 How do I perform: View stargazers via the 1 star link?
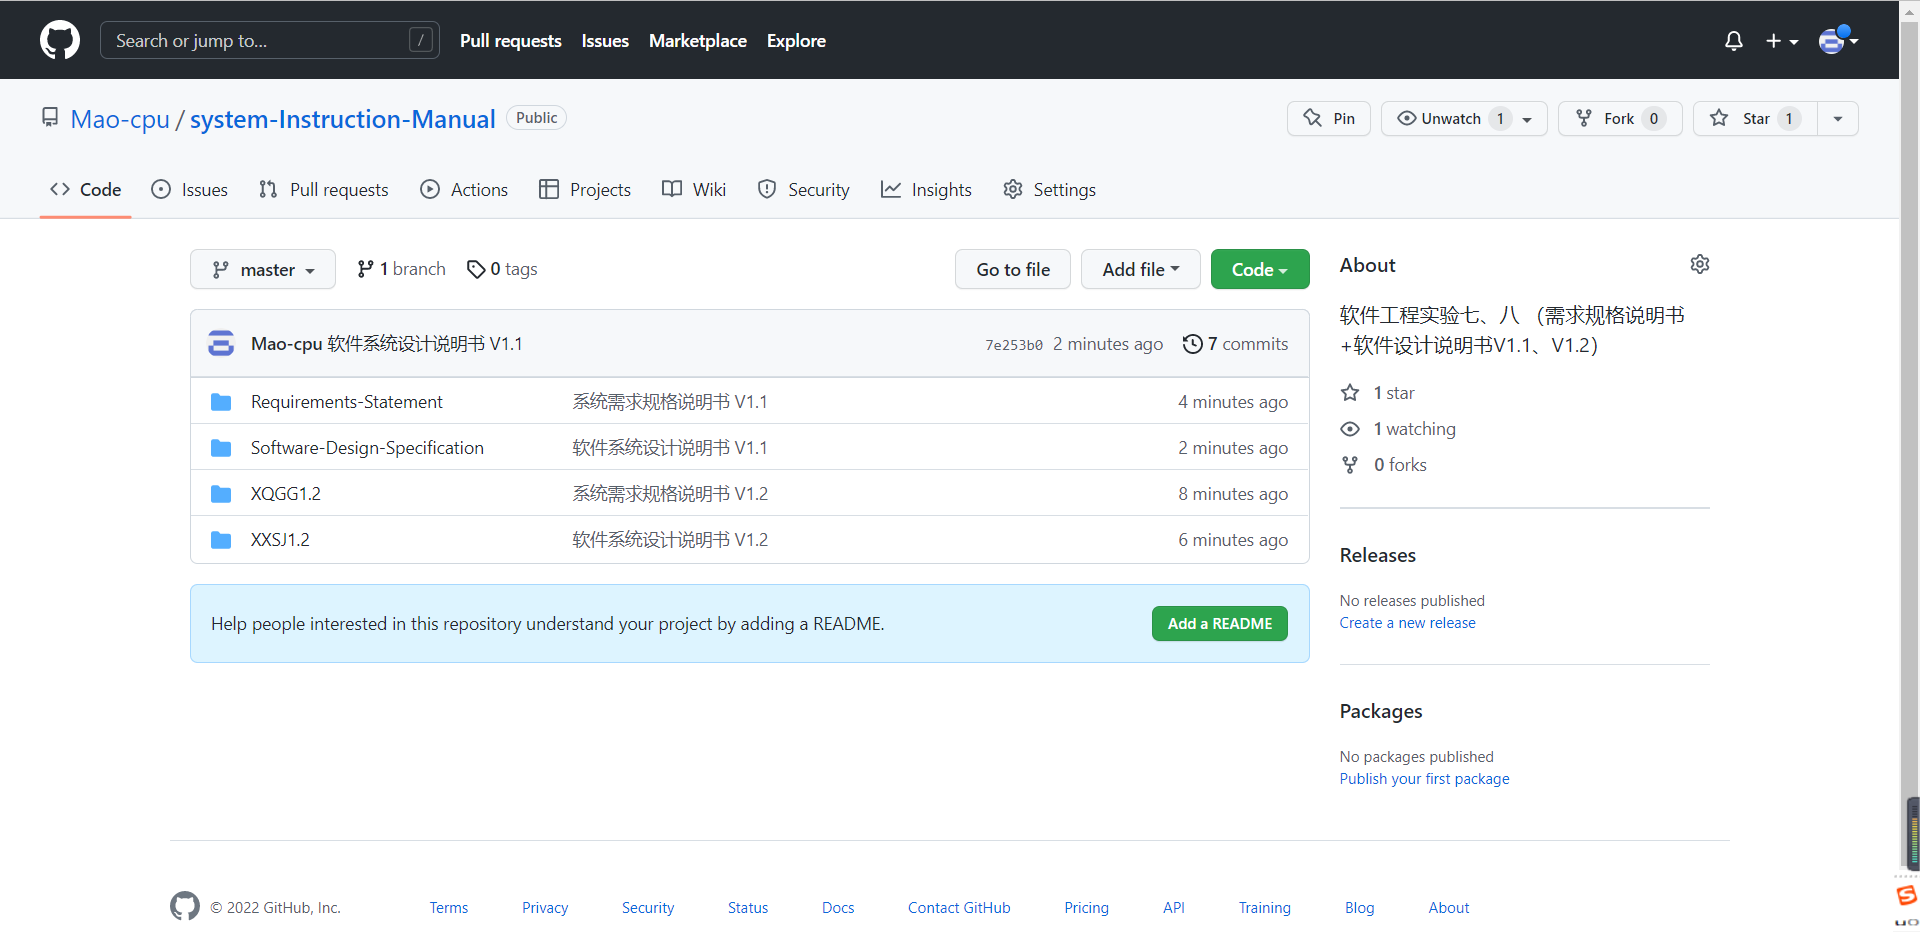tap(1378, 393)
